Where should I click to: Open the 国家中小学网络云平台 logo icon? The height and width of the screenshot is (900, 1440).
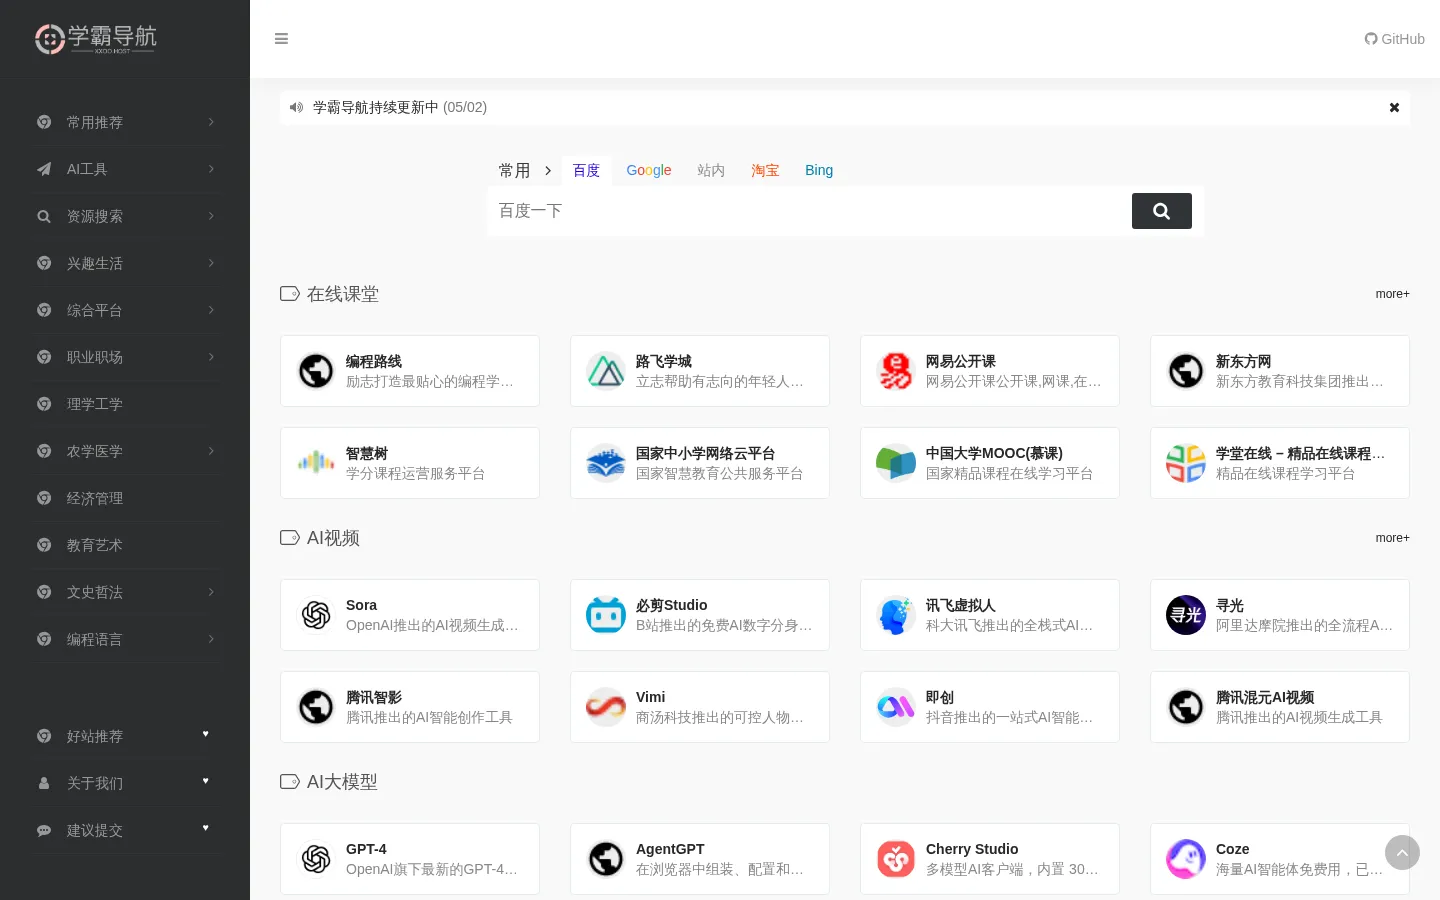tap(606, 463)
